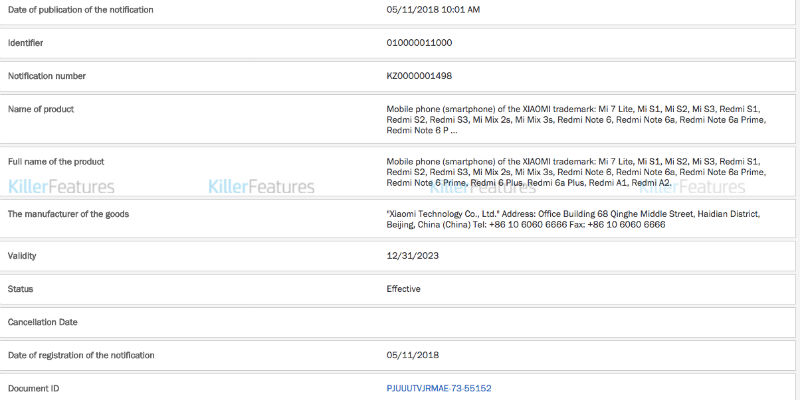This screenshot has height=400, width=800.
Task: Click the Document ID row label
Action: tap(33, 389)
